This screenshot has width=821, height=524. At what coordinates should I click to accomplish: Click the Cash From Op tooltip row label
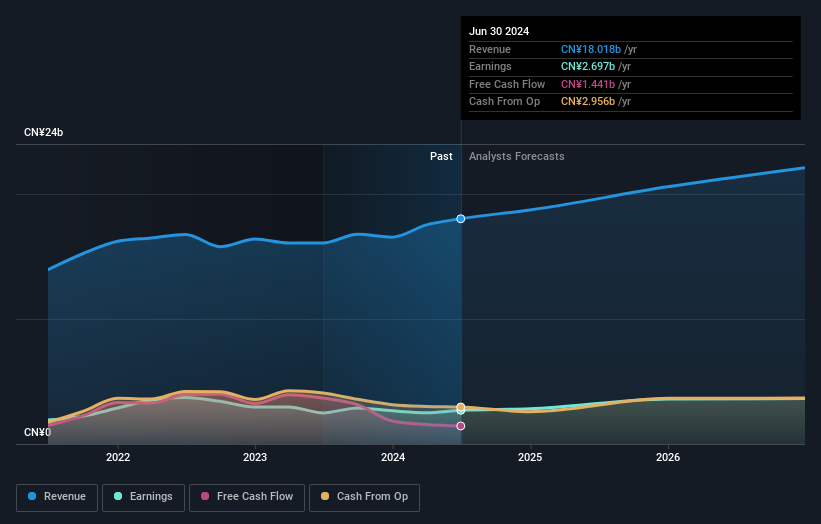coord(504,102)
